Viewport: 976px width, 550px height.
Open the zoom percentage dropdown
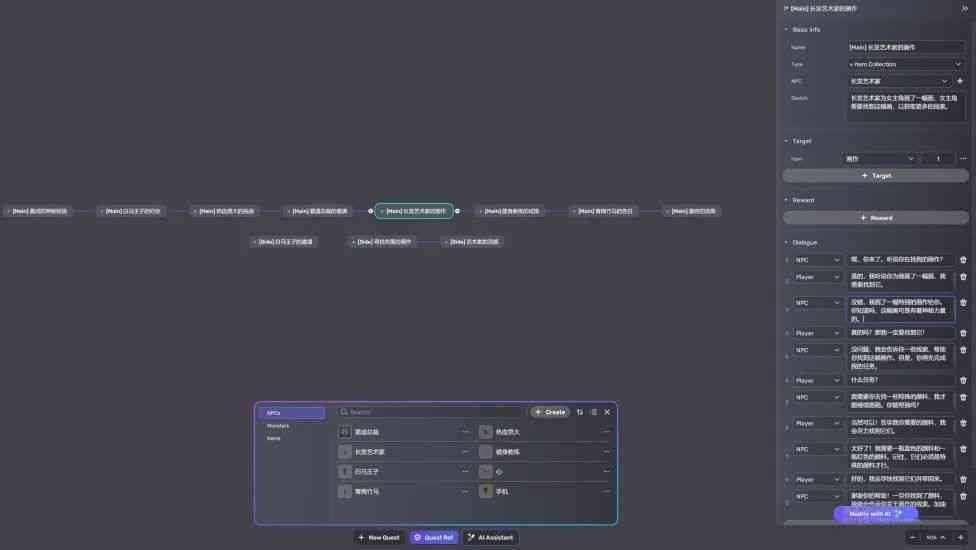(x=936, y=538)
